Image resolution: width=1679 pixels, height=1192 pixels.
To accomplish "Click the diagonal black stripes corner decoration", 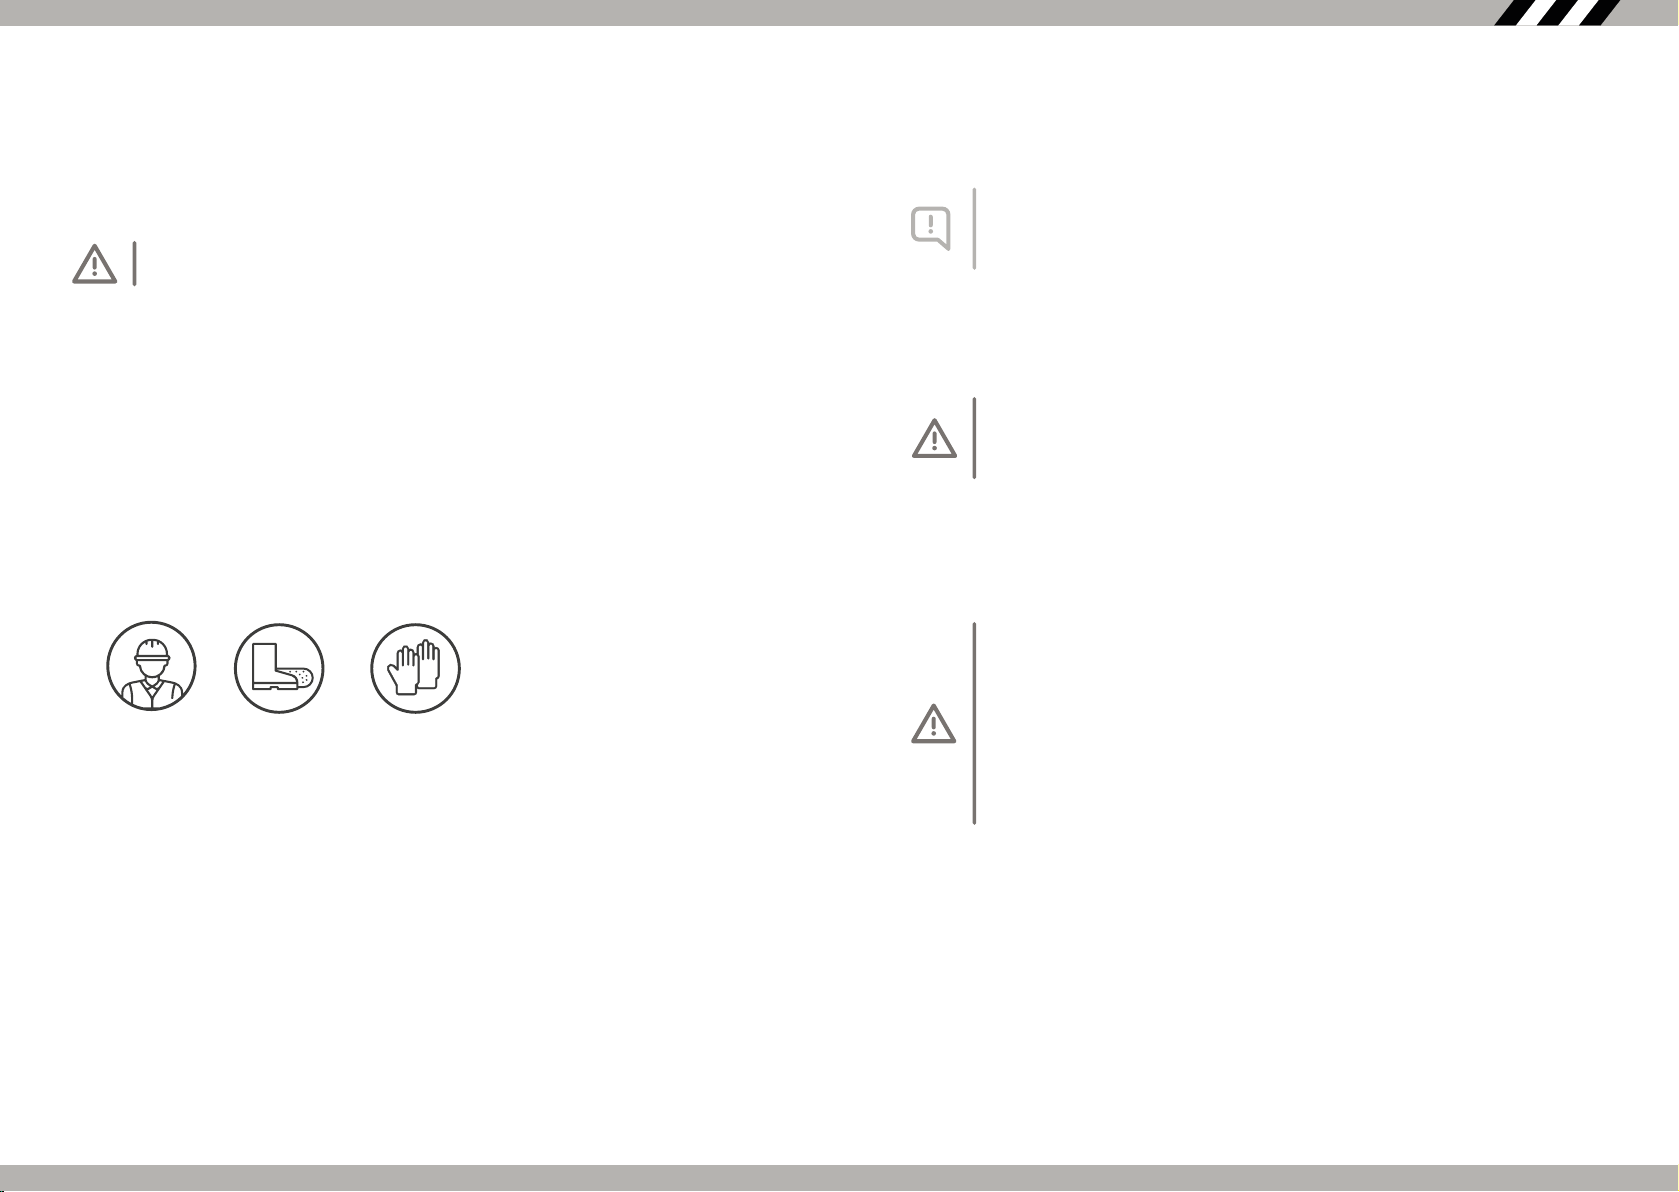I will pyautogui.click(x=1559, y=12).
